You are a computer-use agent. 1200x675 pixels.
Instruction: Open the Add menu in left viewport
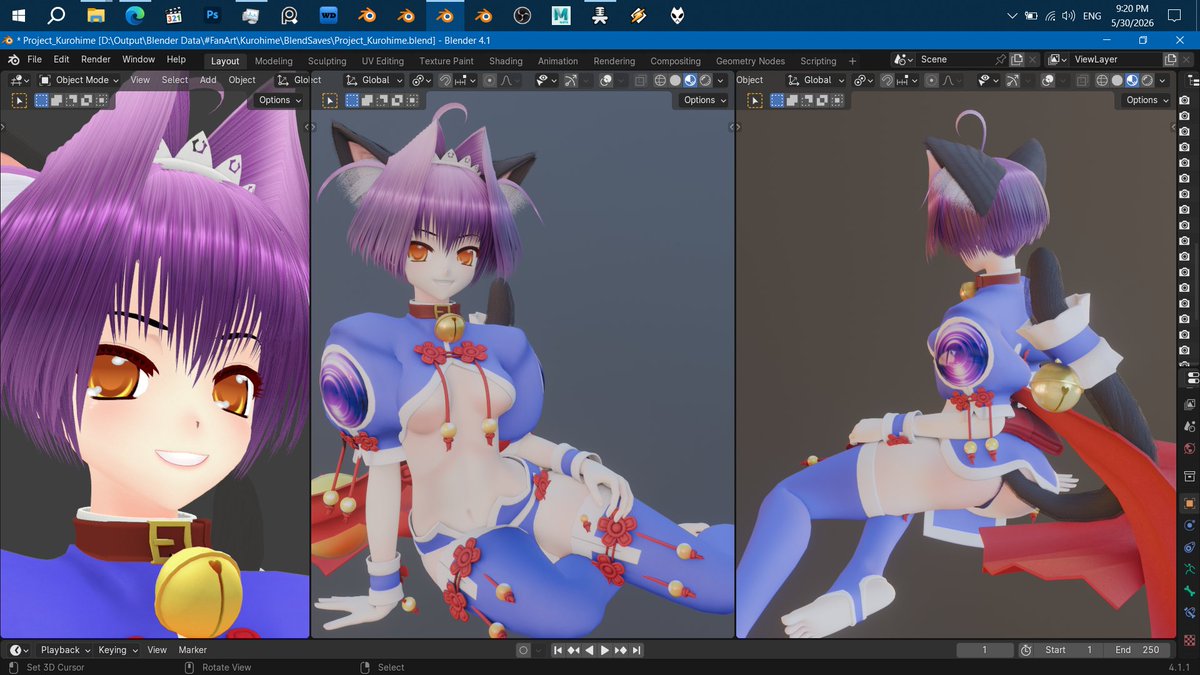coord(208,80)
